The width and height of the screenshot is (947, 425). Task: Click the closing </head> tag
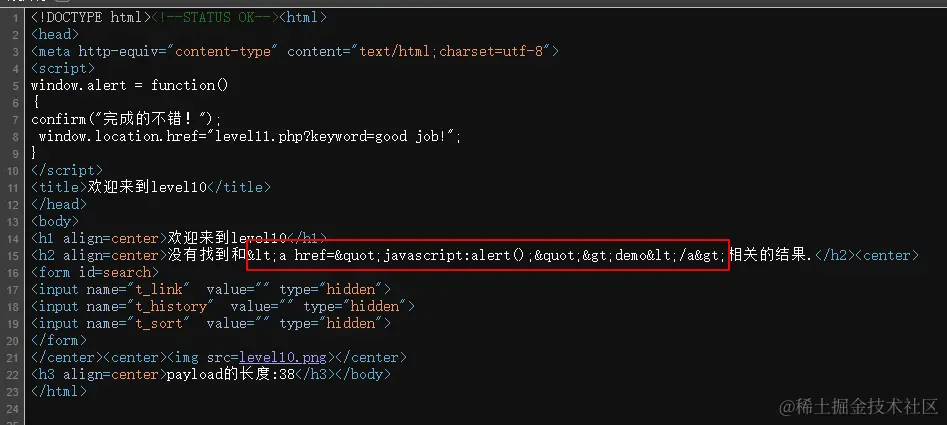coord(59,204)
